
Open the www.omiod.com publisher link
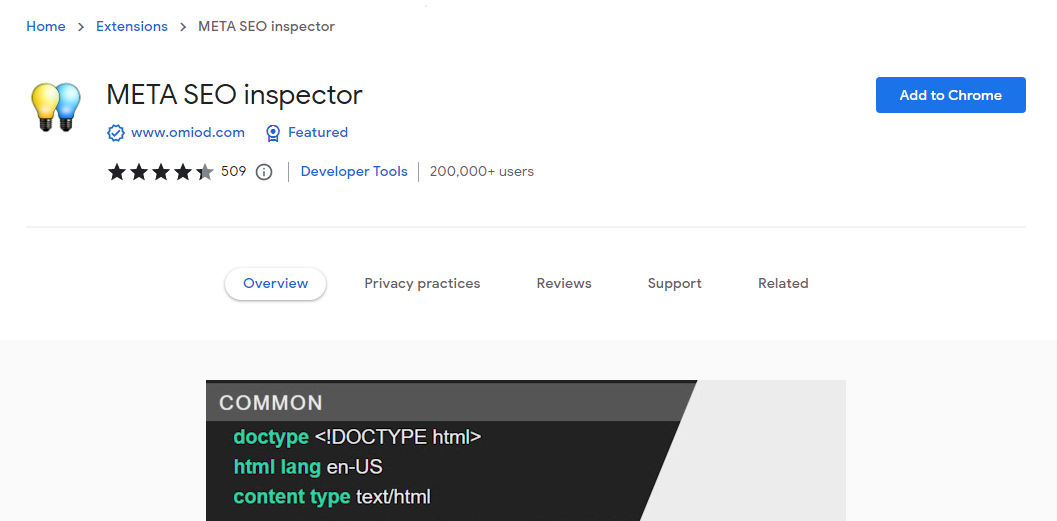188,133
